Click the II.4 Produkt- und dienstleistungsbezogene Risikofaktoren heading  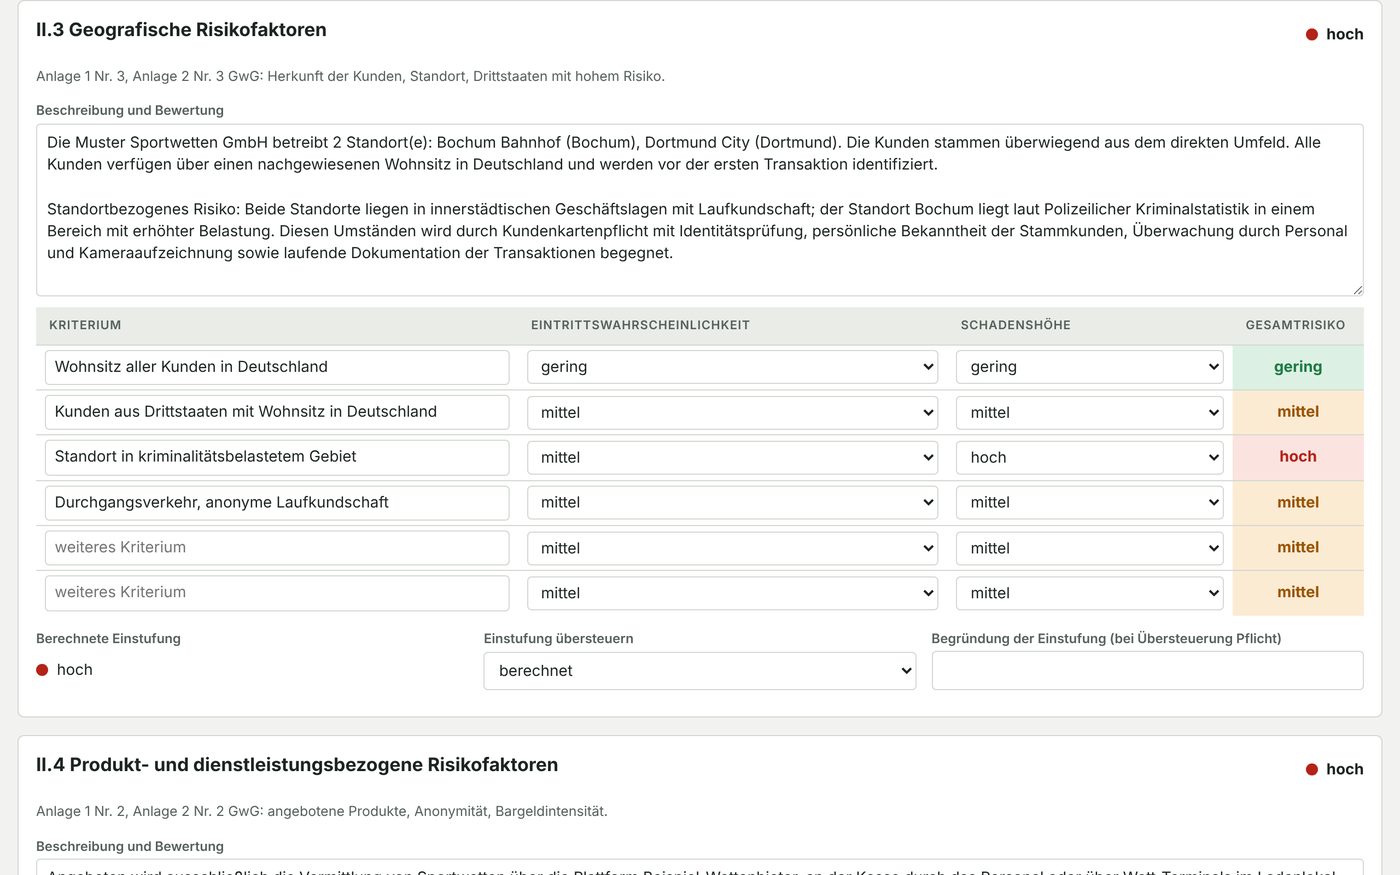(297, 765)
